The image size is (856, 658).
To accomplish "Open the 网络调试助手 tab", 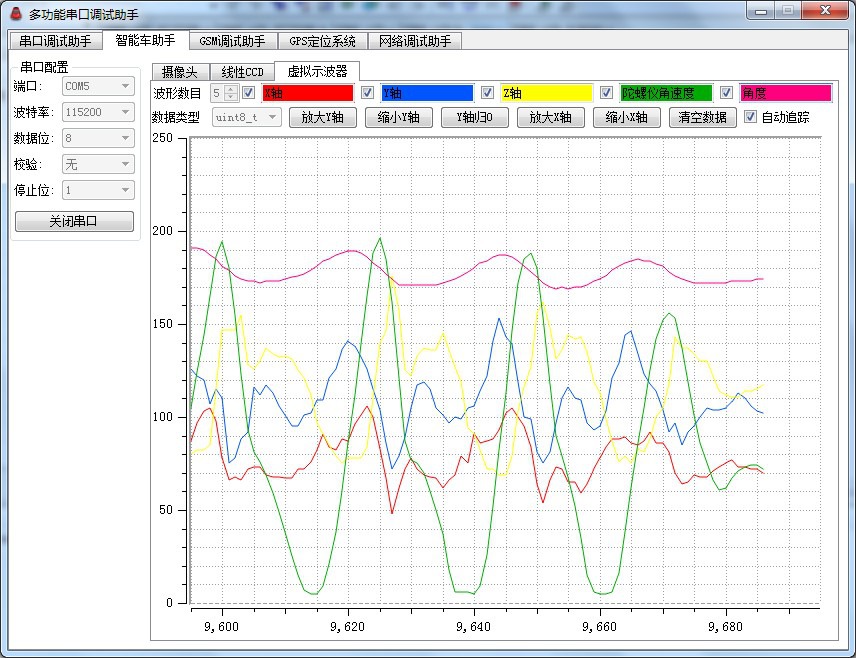I will (415, 41).
